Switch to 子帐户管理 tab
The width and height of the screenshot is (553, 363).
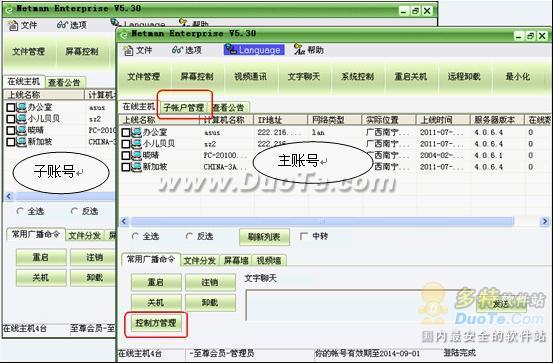point(184,107)
